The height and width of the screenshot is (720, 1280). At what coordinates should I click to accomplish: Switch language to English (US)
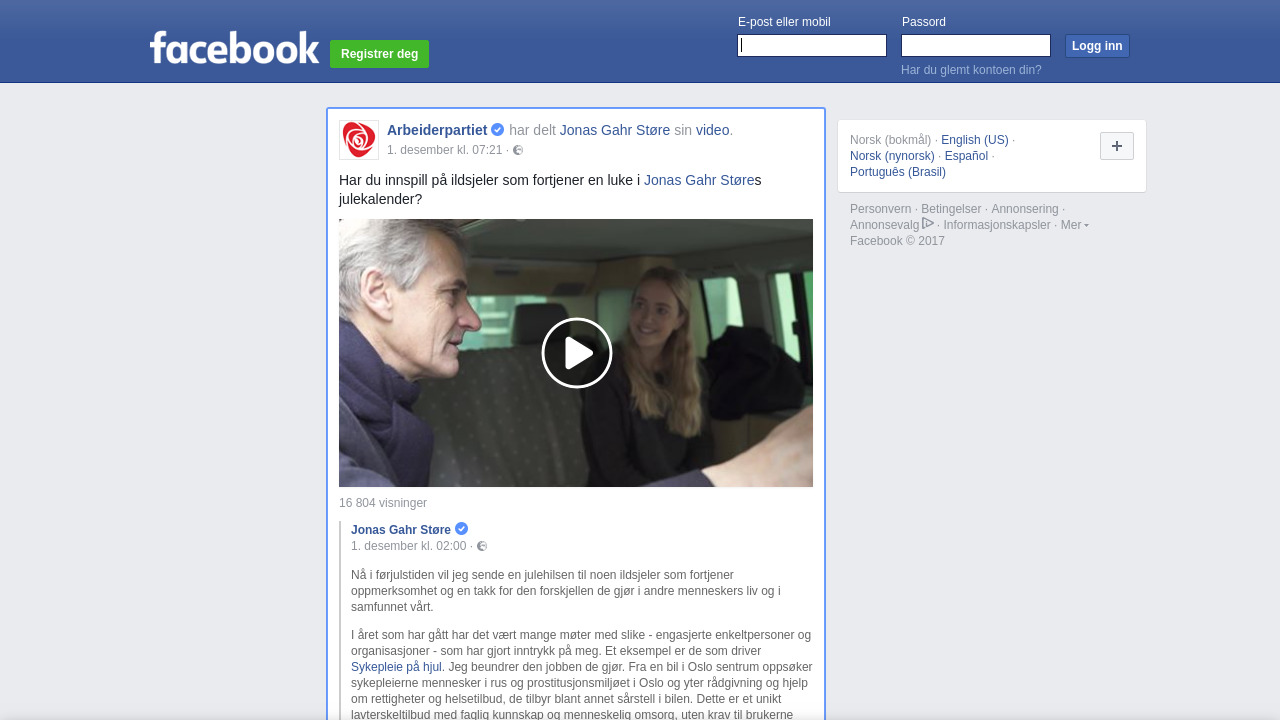coord(975,140)
